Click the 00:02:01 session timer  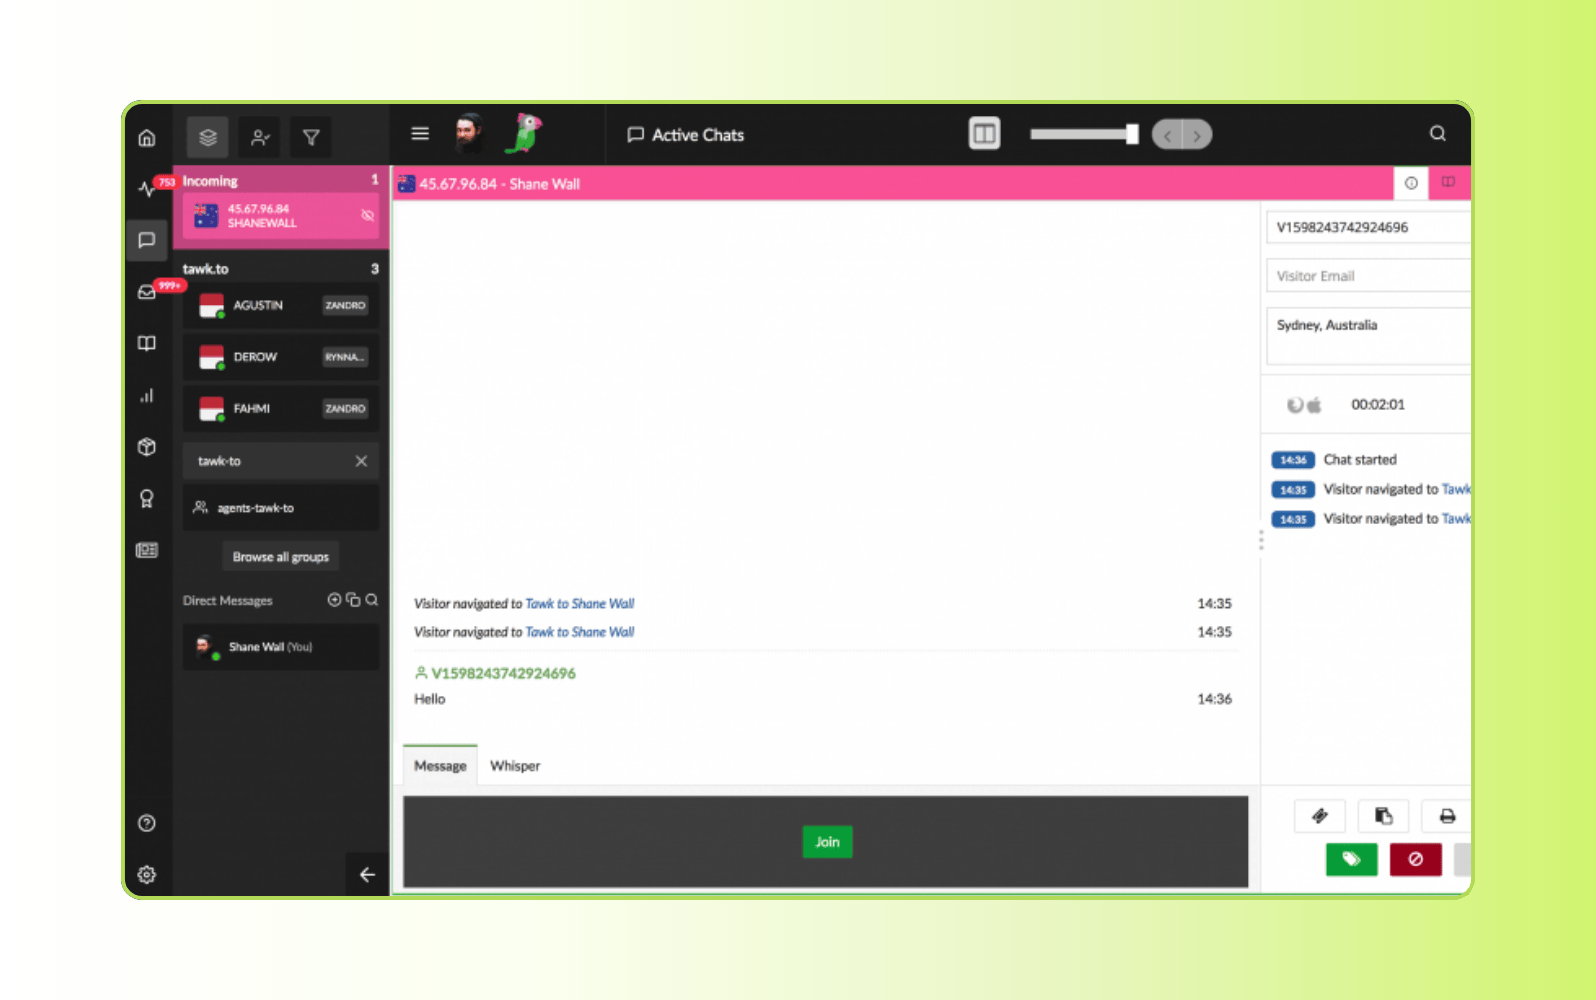pos(1378,405)
